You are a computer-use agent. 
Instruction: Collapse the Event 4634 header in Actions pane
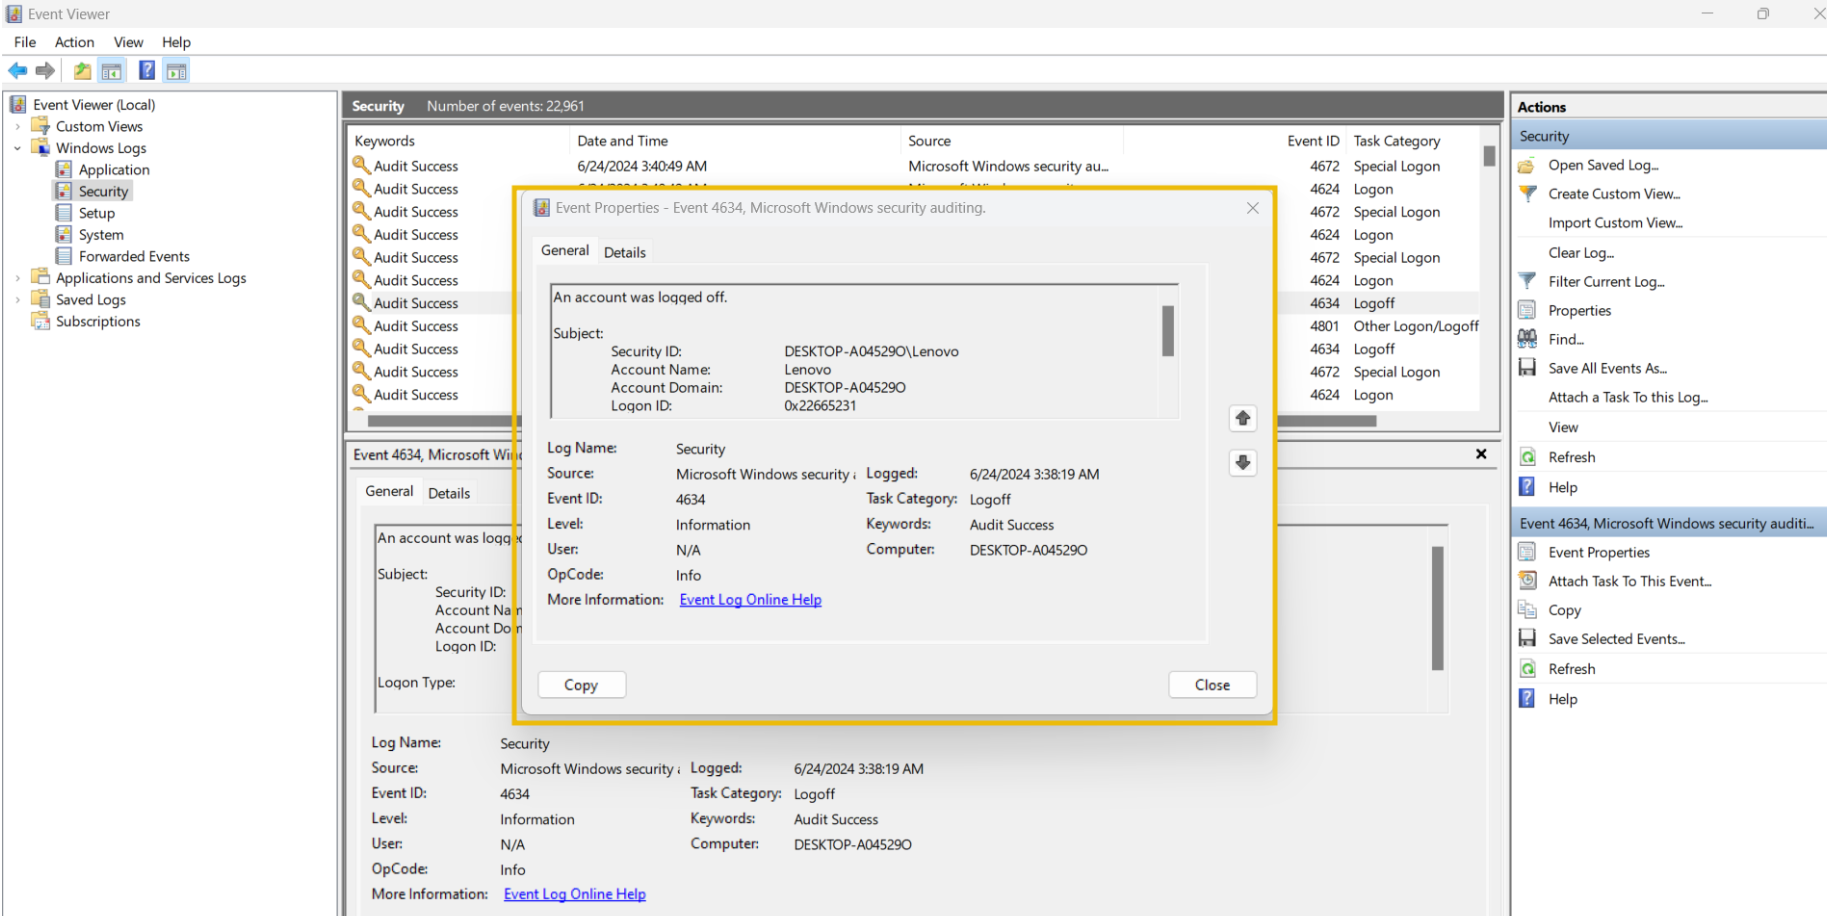(x=1670, y=523)
